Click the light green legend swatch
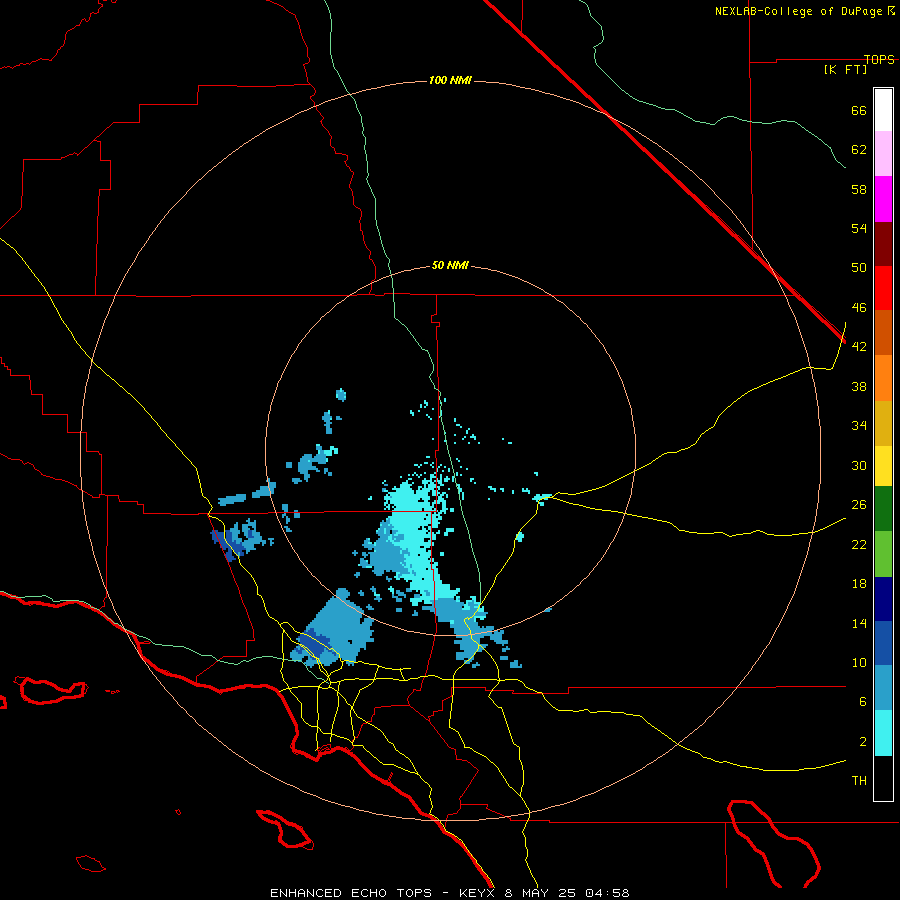Image resolution: width=900 pixels, height=900 pixels. [883, 553]
